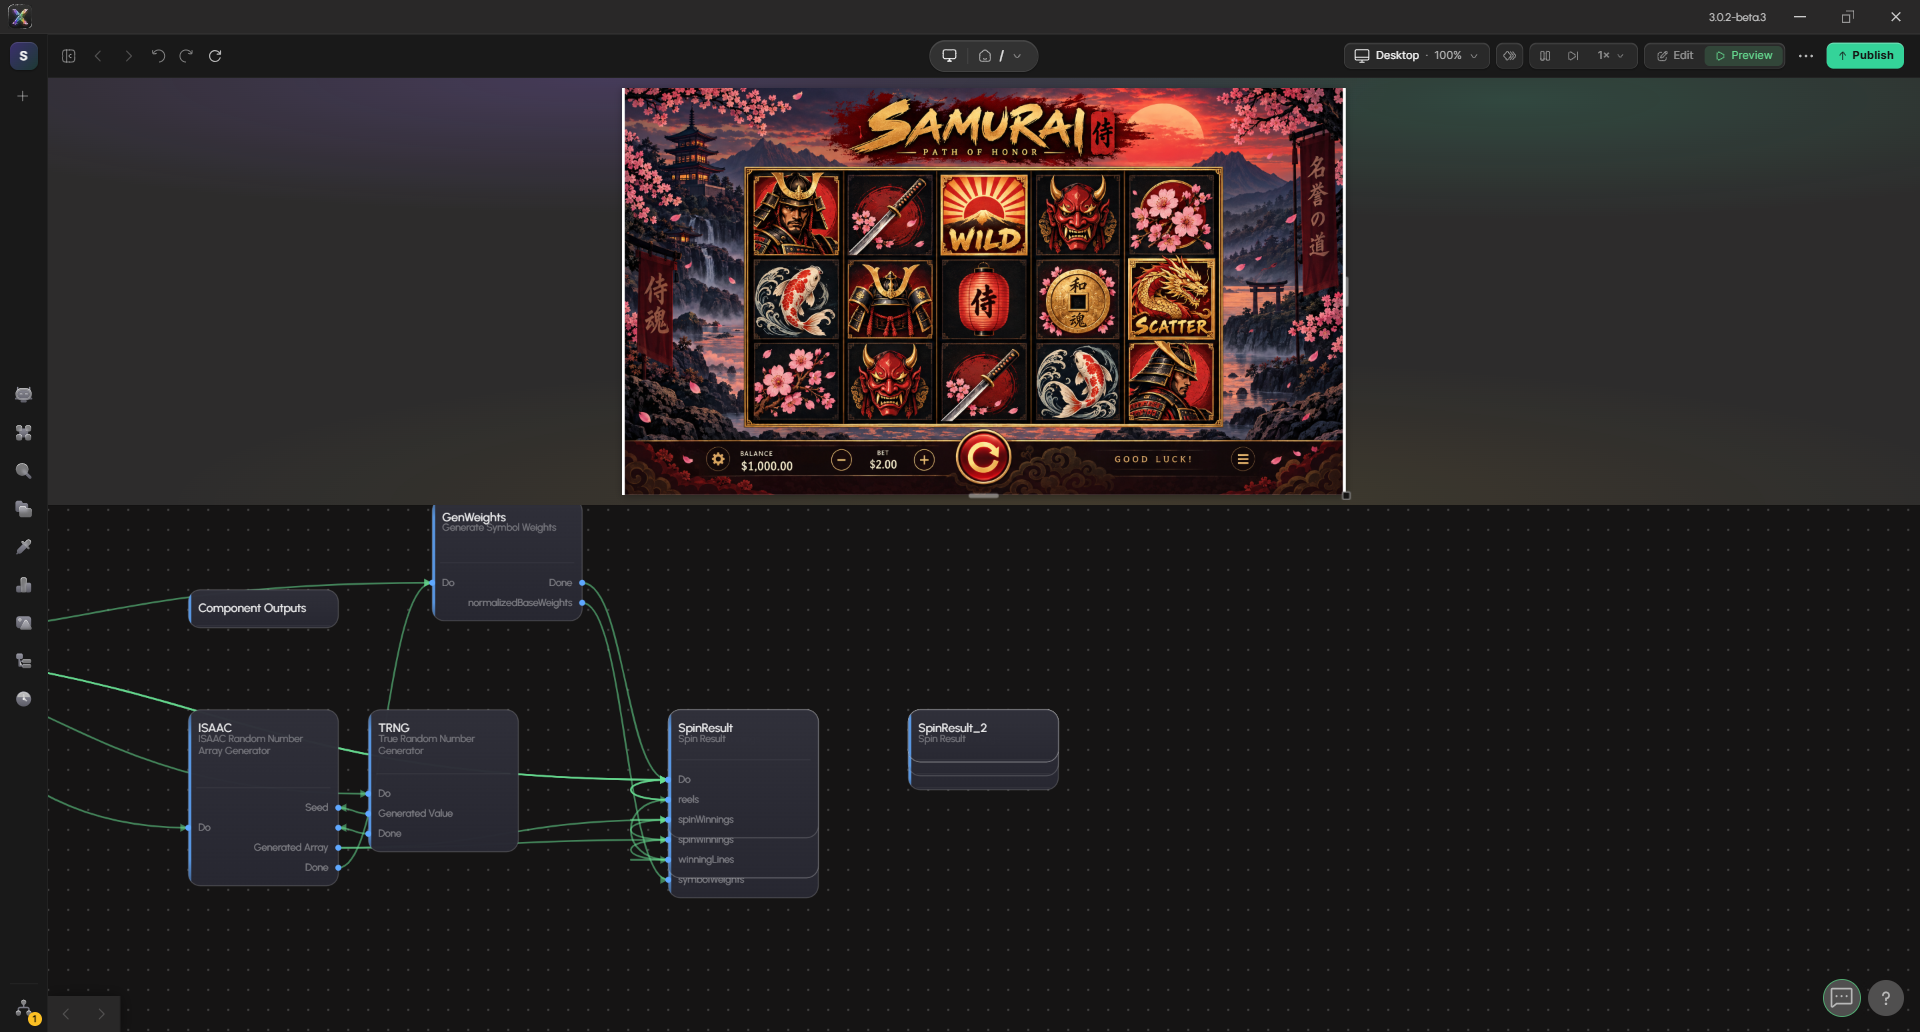Image resolution: width=1920 pixels, height=1032 pixels.
Task: Click the redo arrow icon
Action: click(x=186, y=56)
